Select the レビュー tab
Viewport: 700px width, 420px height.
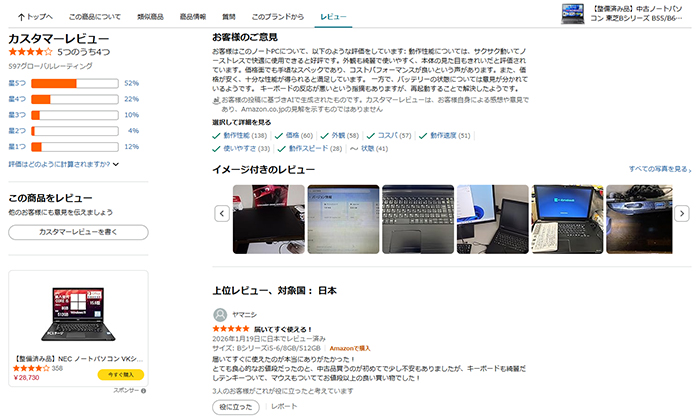pyautogui.click(x=333, y=17)
